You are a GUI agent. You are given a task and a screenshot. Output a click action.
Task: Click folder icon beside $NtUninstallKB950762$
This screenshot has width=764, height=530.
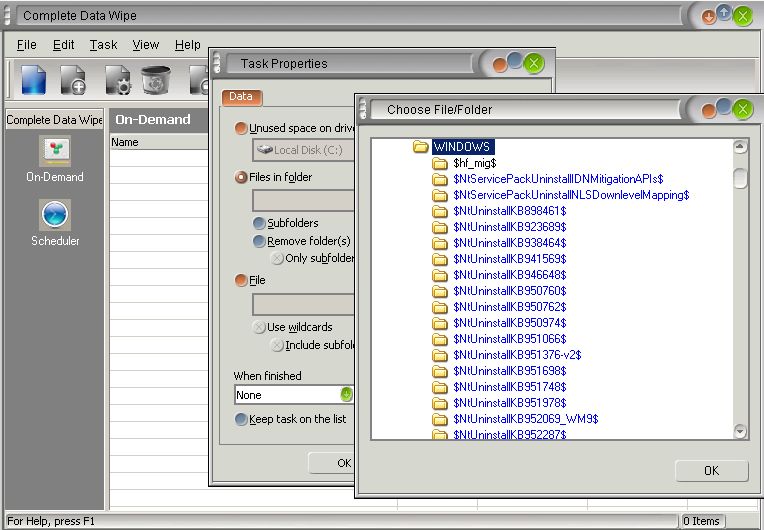tap(439, 307)
